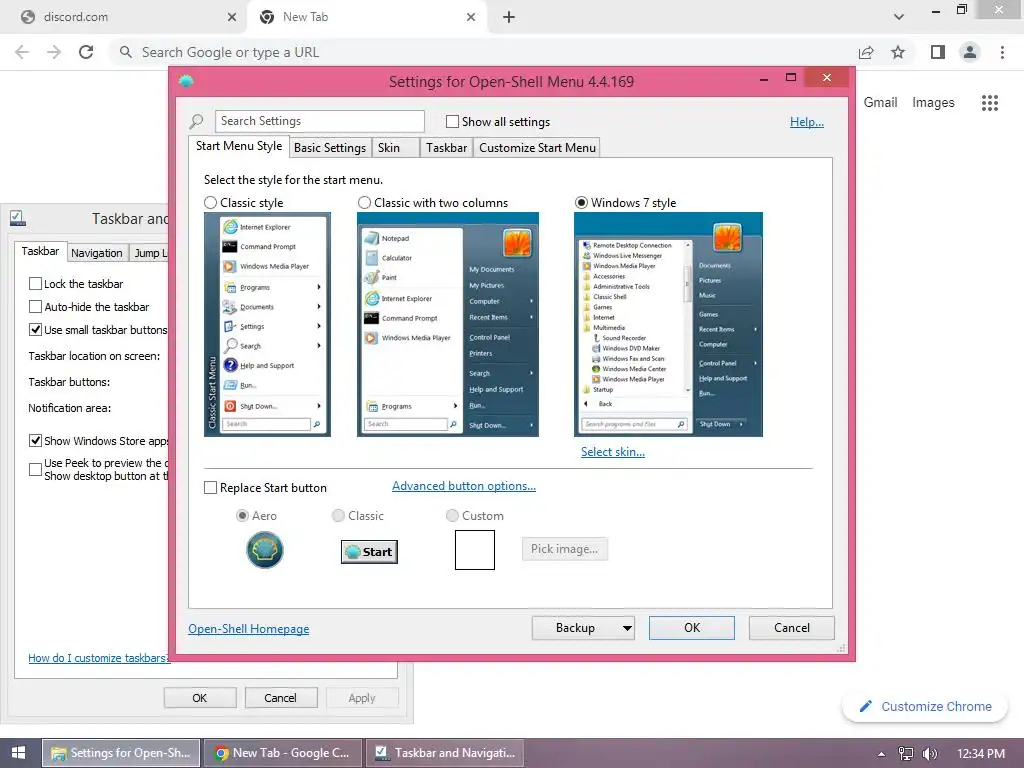Click the Windows Start button on taskbar
Screen dimensions: 1024x768
18,753
